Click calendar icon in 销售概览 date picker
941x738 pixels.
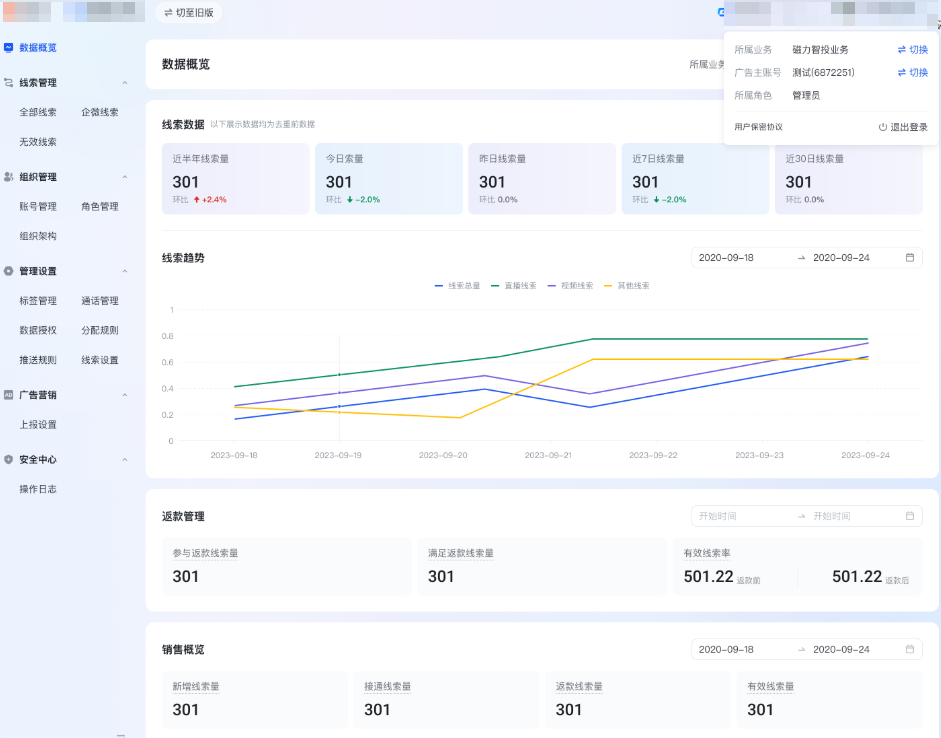(910, 650)
